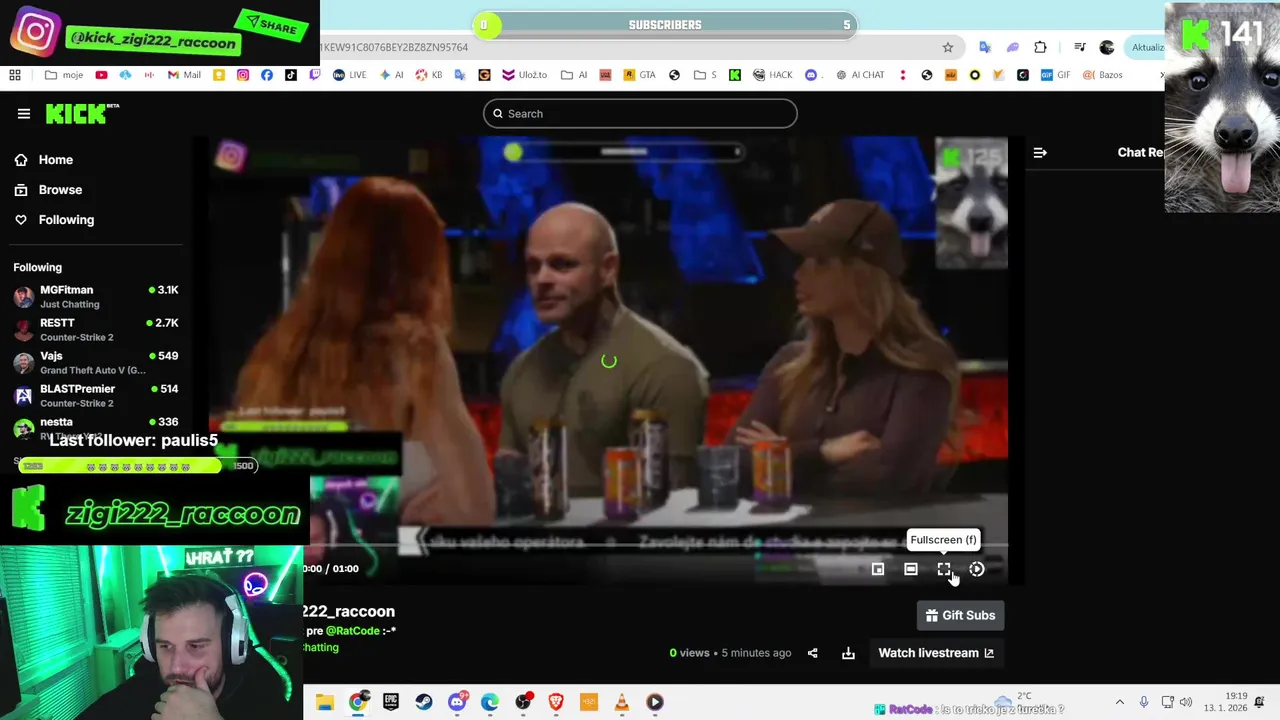
Task: Open the Gmail 'Mail' bookmark
Action: (184, 75)
